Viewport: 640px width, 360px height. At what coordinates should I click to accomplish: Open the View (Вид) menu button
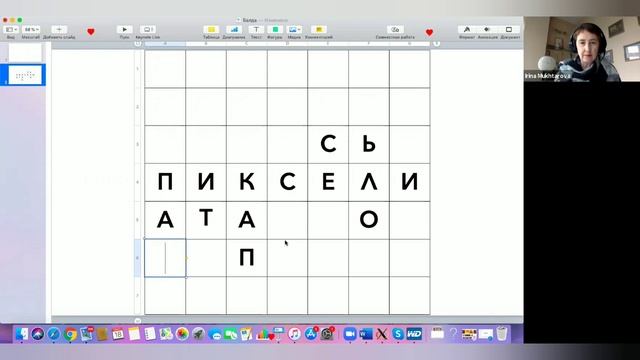click(x=11, y=29)
